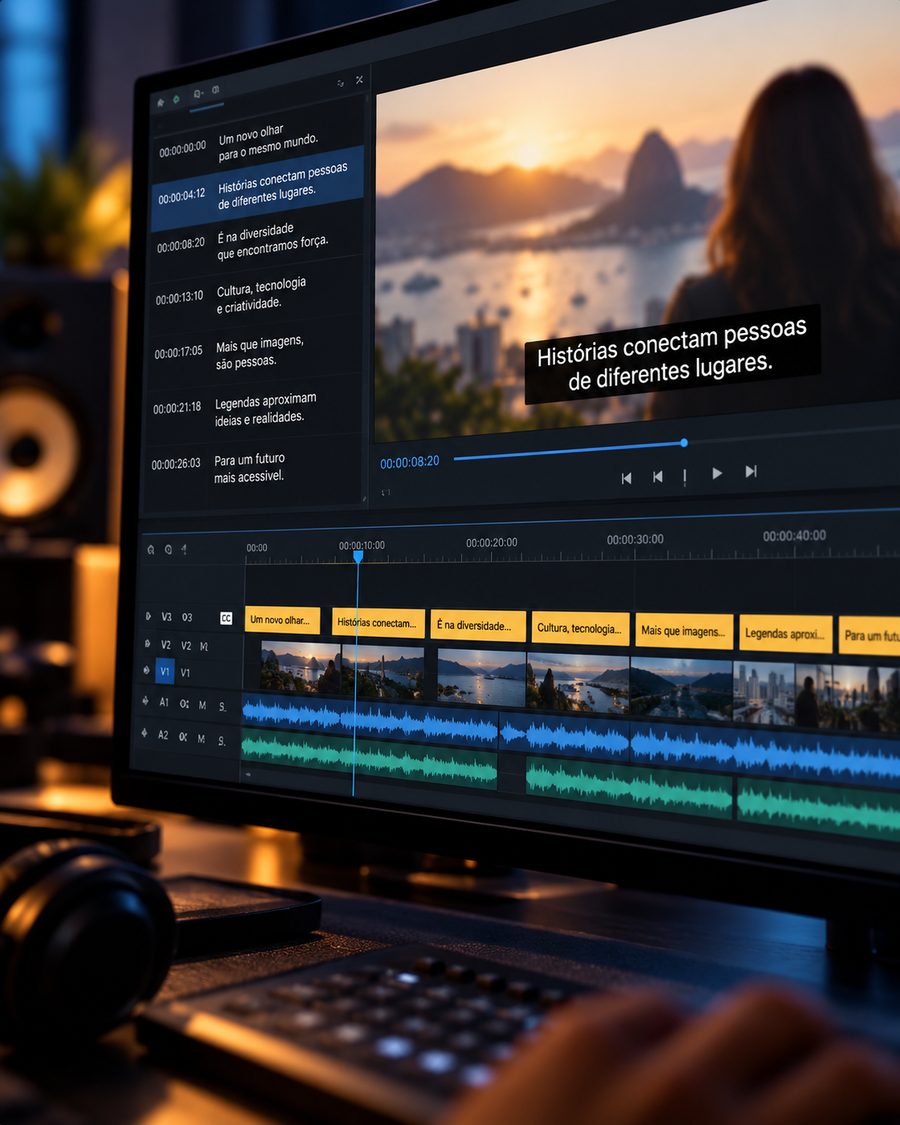Toggle the V3 track arrow icon

pos(148,616)
